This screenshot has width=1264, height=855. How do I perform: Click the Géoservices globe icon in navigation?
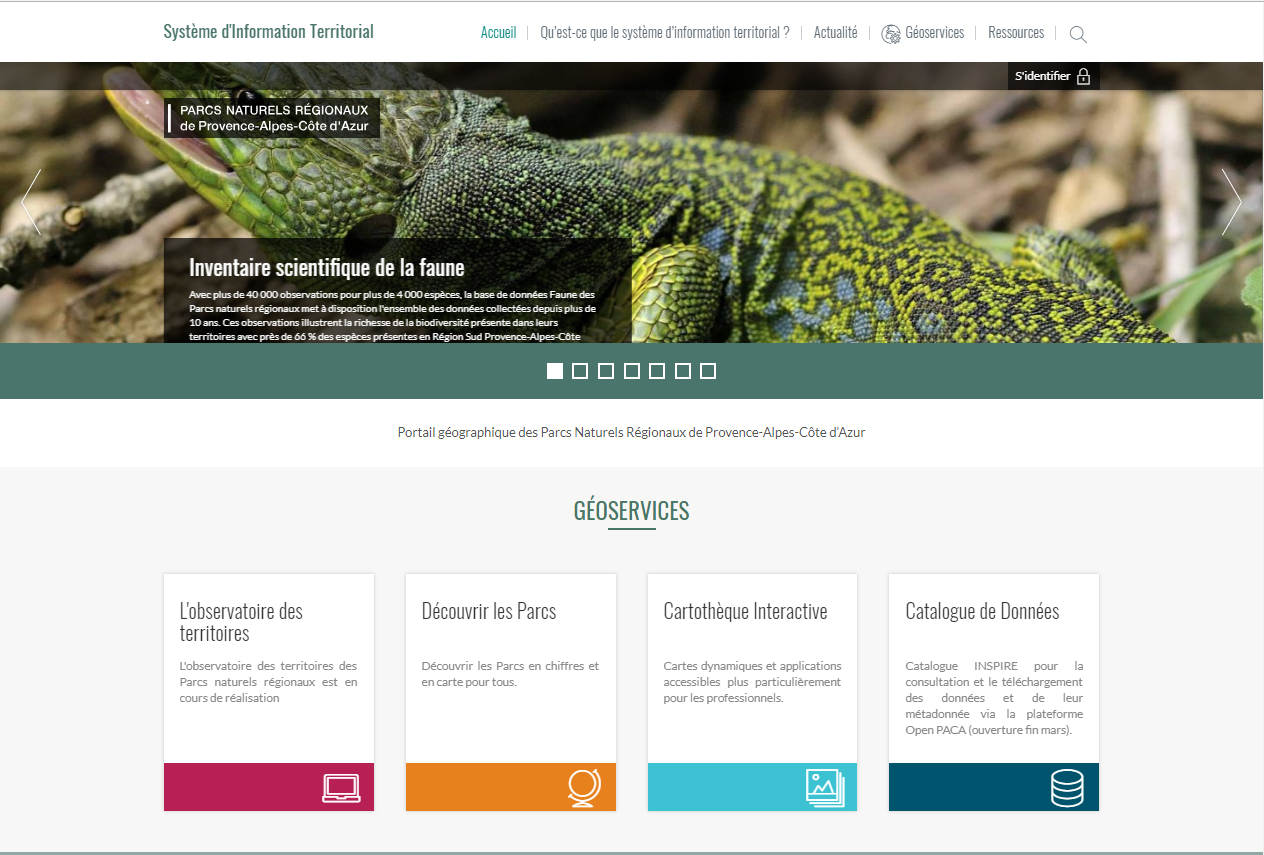tap(890, 34)
